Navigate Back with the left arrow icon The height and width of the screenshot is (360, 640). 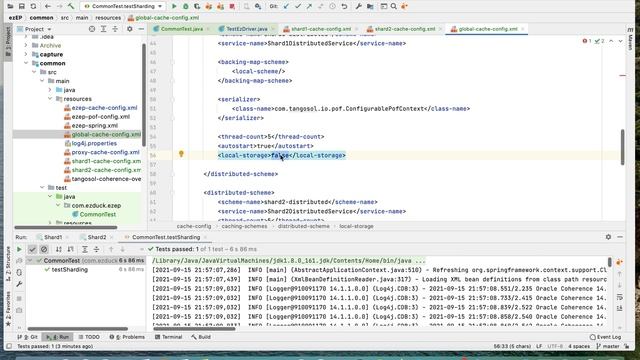(48, 6)
